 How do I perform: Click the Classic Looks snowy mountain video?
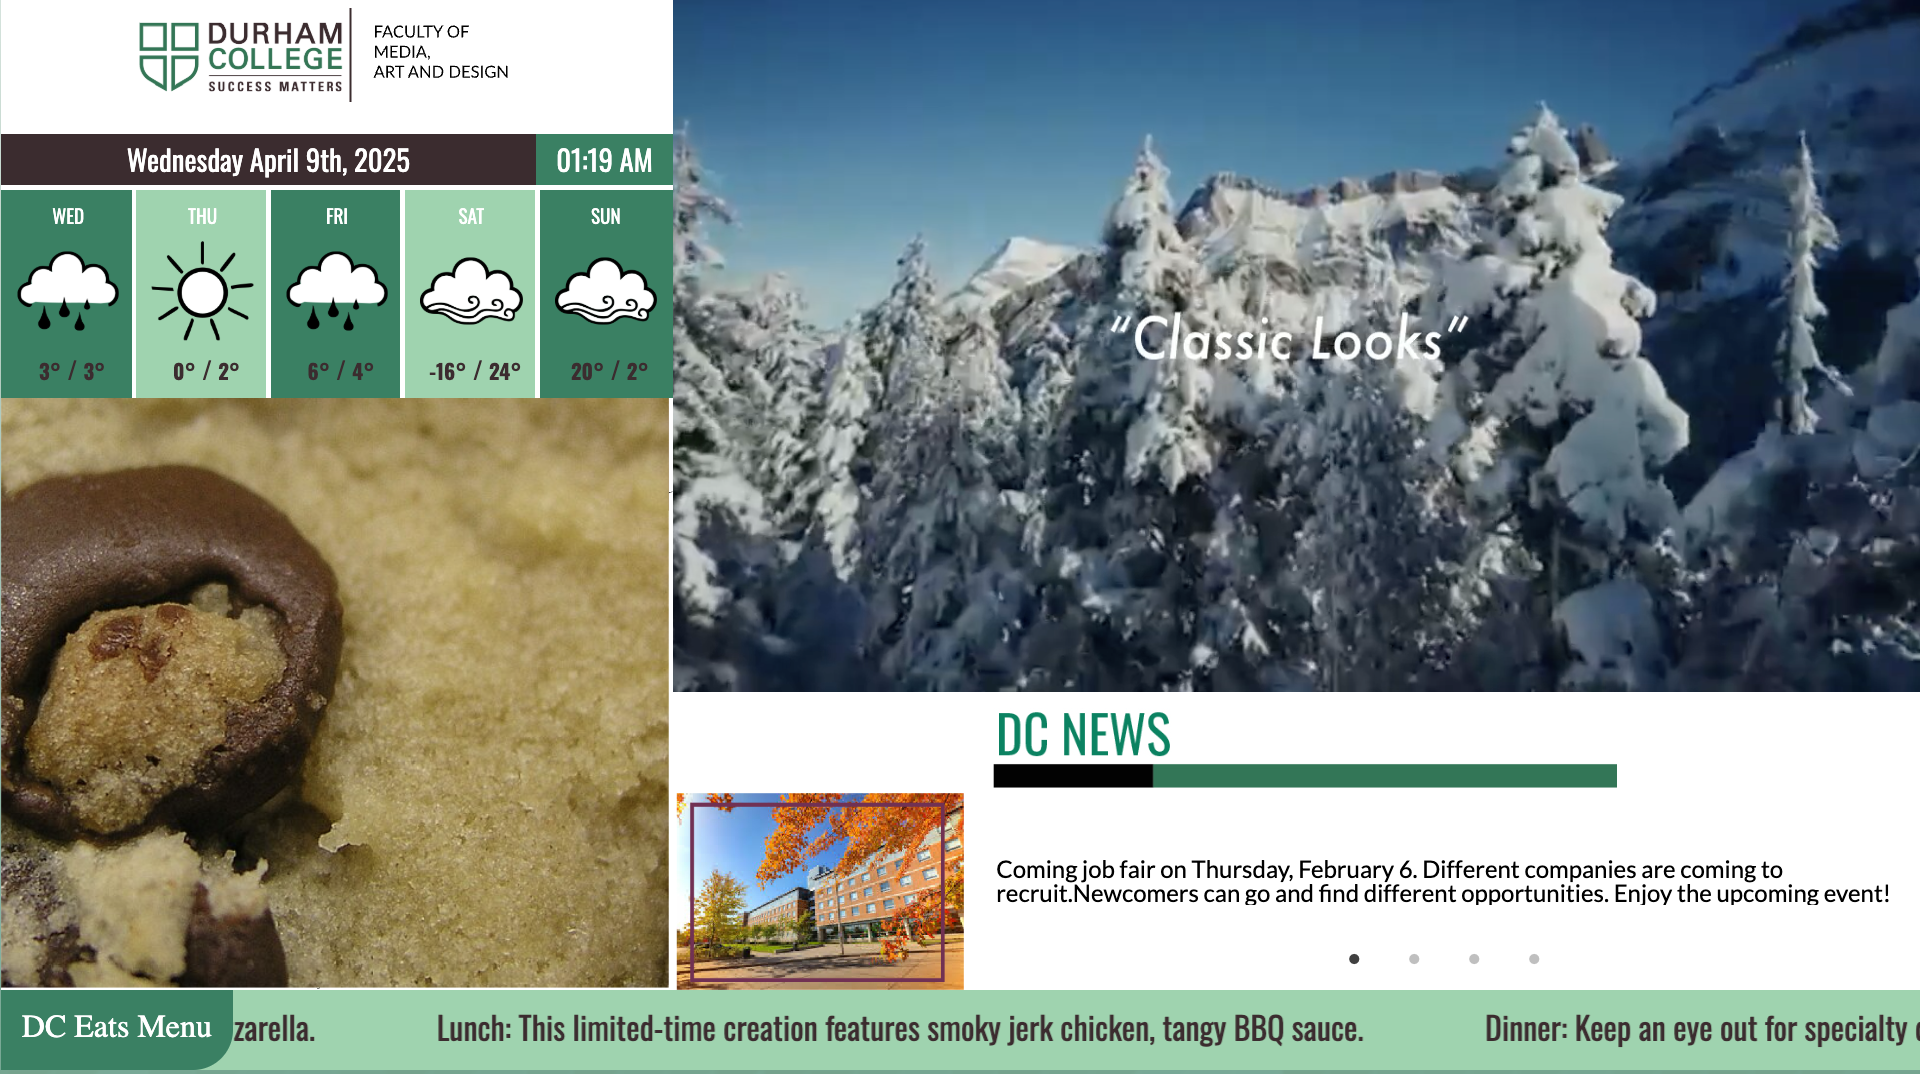[x=1296, y=346]
